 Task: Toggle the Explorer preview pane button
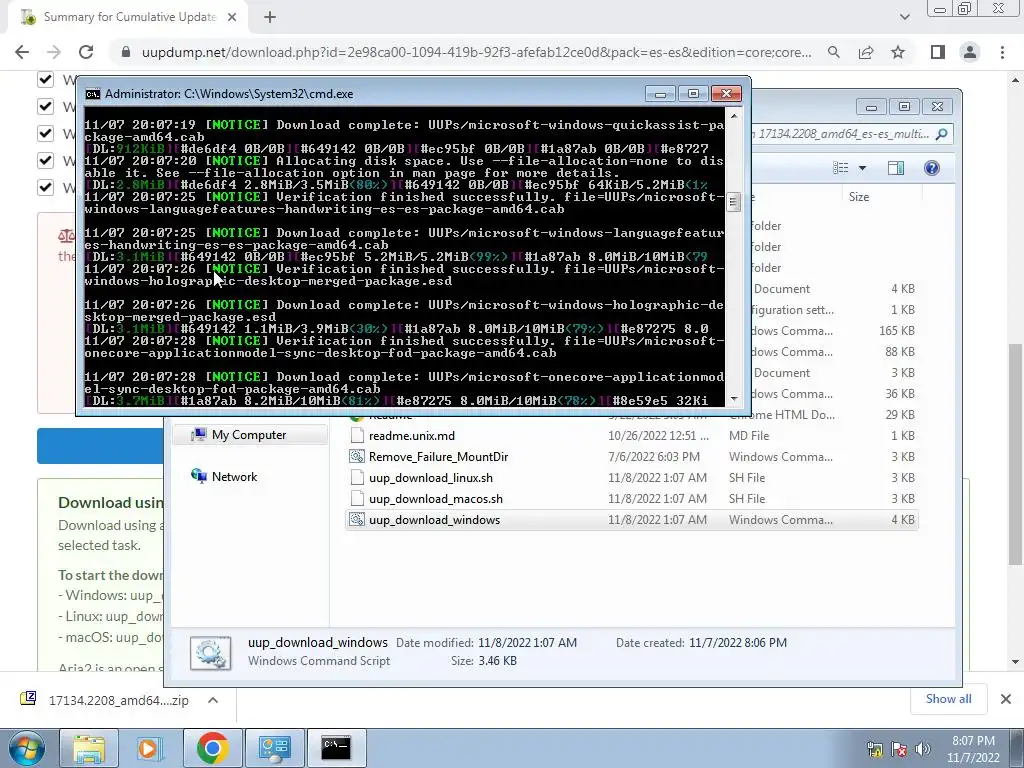pyautogui.click(x=896, y=168)
